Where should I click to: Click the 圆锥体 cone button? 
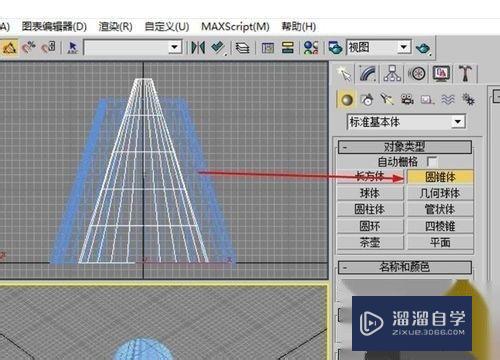tap(440, 176)
